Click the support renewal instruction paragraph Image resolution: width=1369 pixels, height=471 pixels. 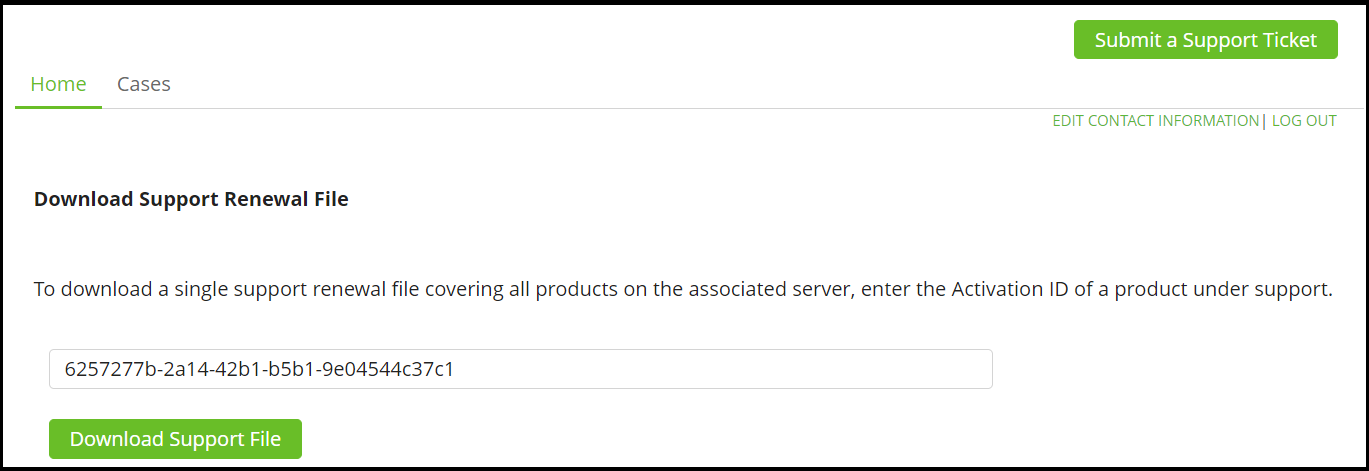(683, 290)
